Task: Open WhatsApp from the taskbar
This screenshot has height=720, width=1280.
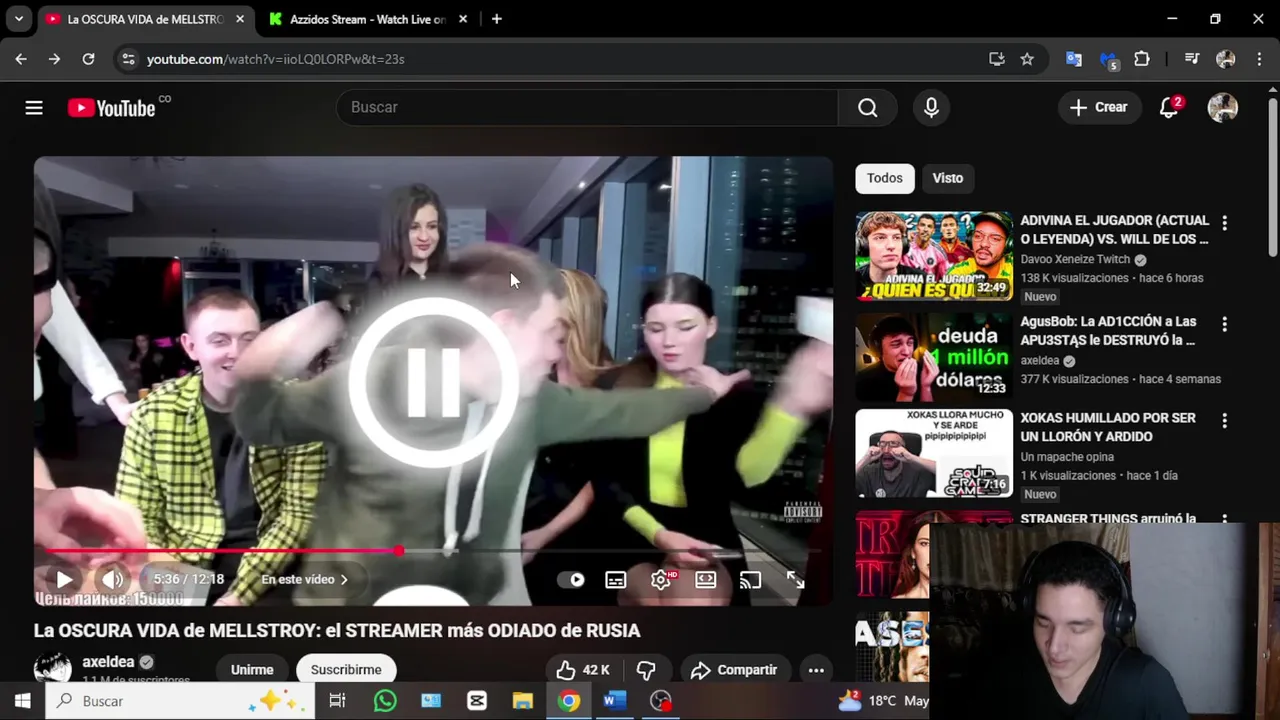Action: (x=385, y=701)
